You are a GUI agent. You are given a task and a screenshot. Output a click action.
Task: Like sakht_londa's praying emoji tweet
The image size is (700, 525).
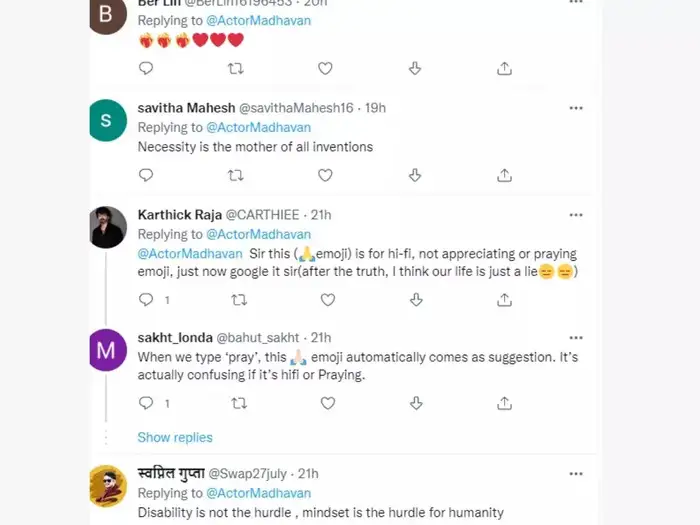point(325,403)
